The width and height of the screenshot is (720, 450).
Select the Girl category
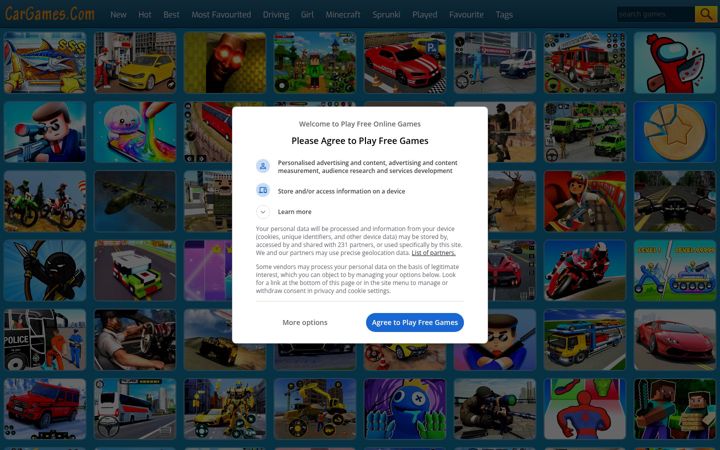pos(307,15)
